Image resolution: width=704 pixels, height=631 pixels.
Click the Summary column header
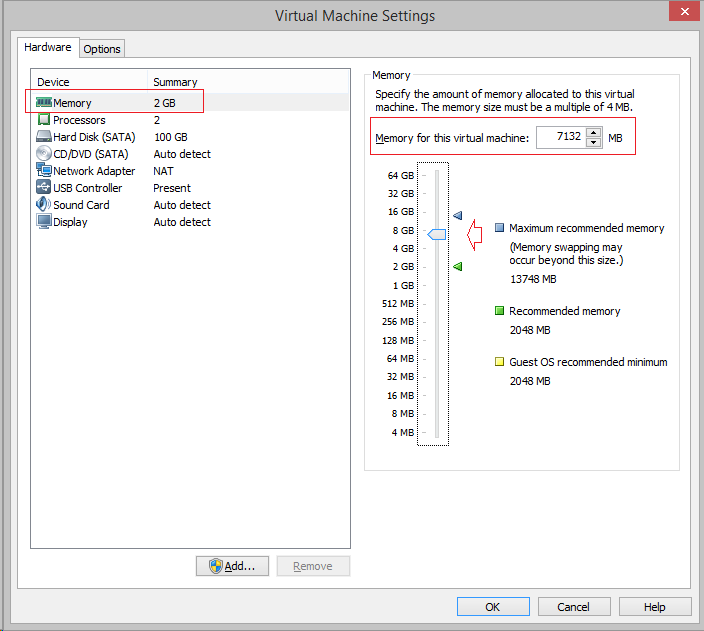coord(175,82)
